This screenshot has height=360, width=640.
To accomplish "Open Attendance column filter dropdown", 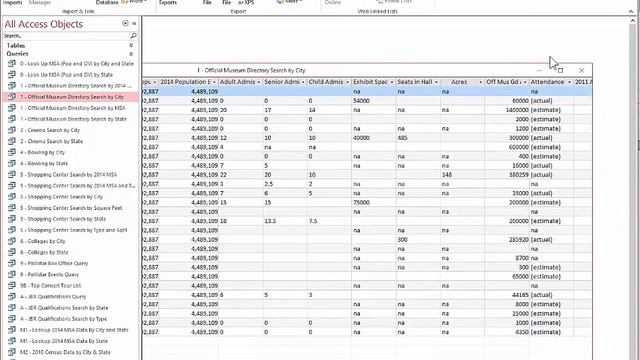I will click(569, 82).
